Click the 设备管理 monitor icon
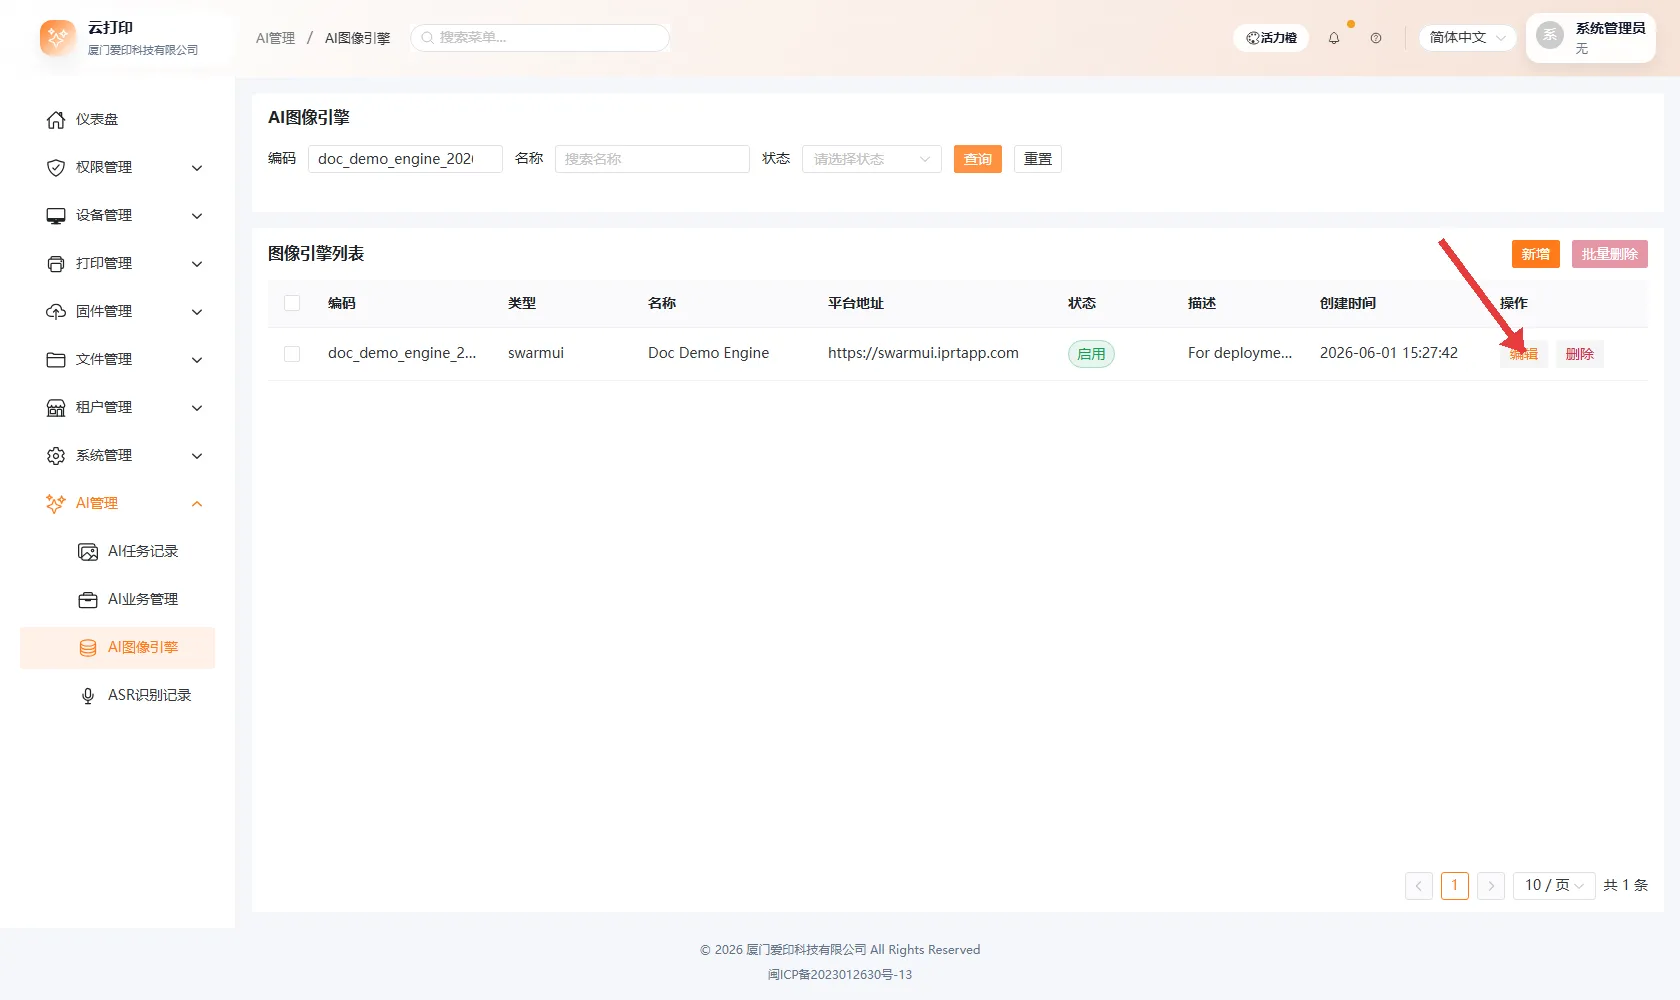 56,216
